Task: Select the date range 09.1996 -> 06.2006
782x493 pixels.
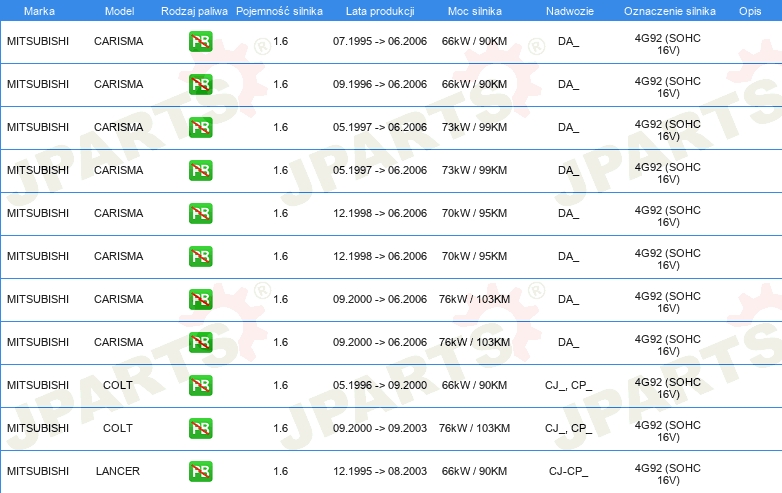Action: 380,84
